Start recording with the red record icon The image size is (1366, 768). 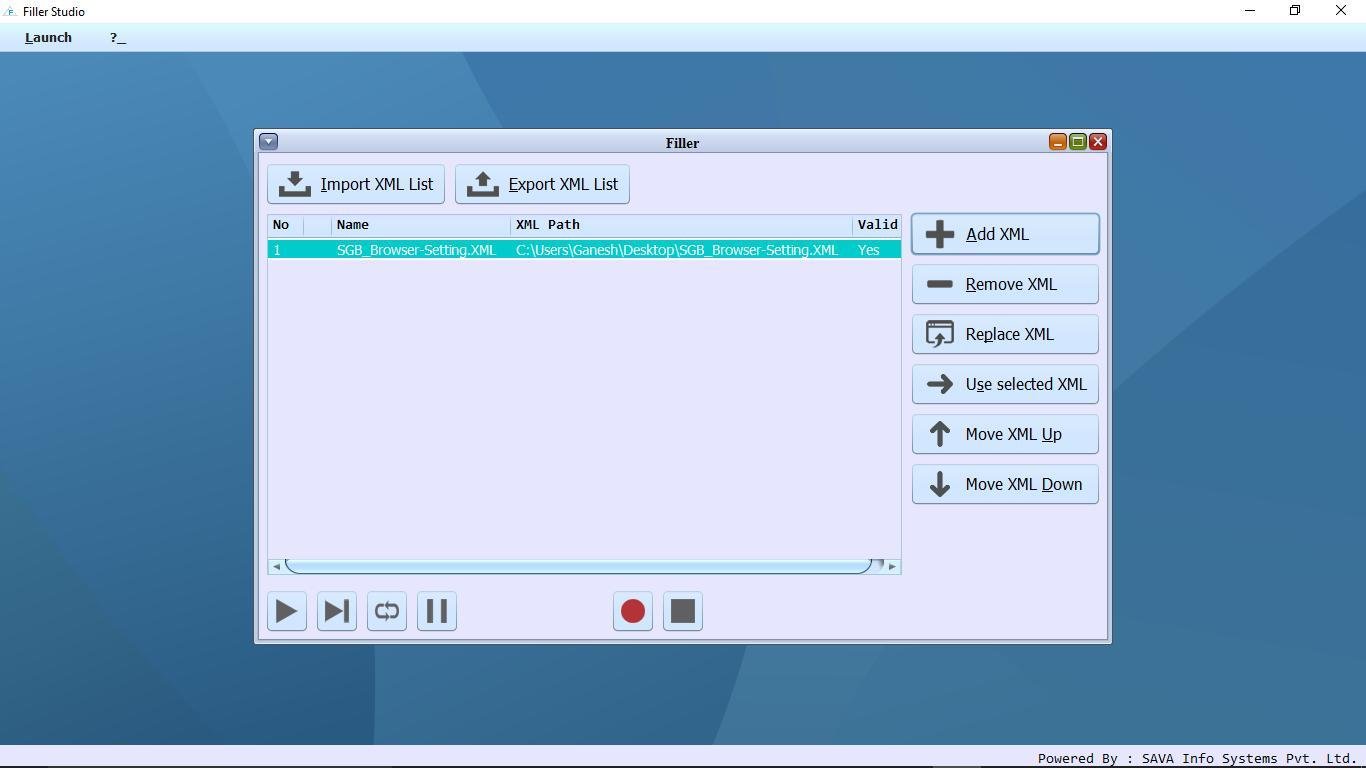[632, 611]
